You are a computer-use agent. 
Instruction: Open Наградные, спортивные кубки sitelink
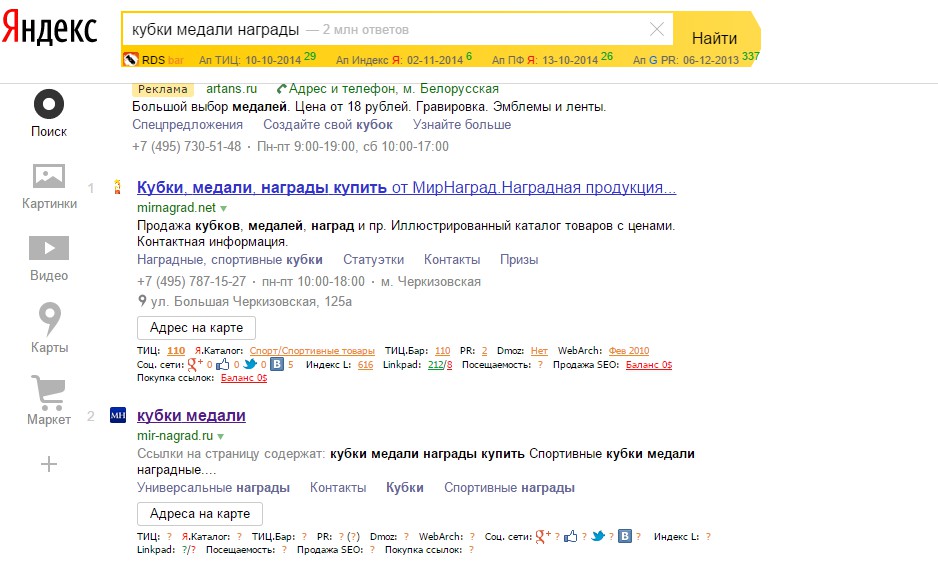pos(230,259)
